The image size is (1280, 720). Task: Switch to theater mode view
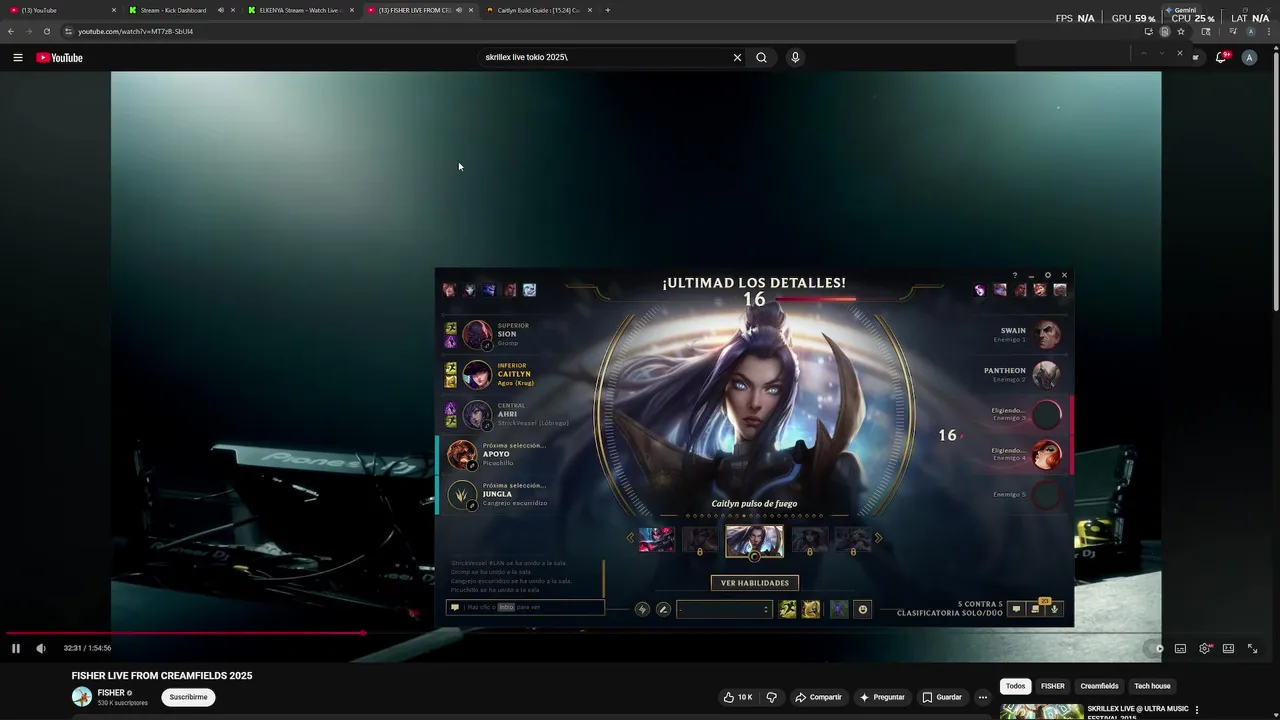pyautogui.click(x=1228, y=648)
